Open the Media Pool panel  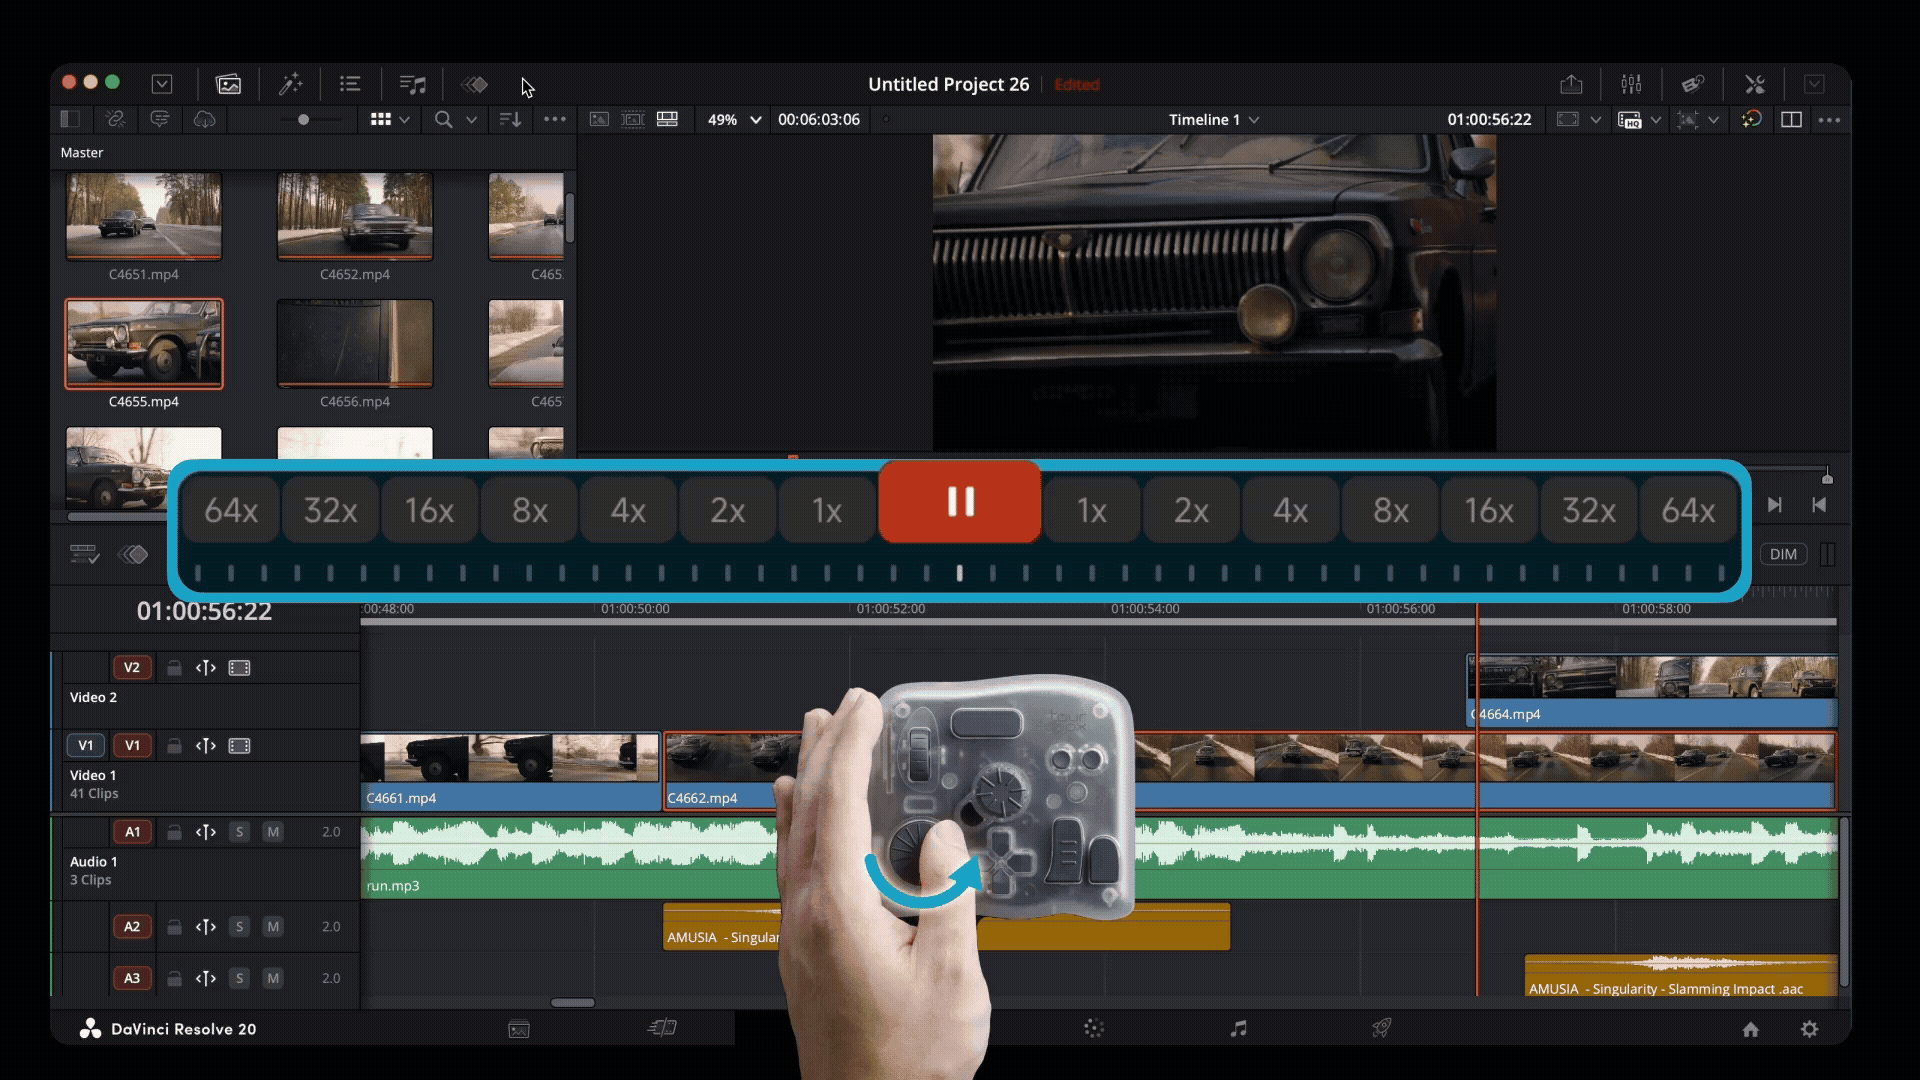tap(228, 84)
